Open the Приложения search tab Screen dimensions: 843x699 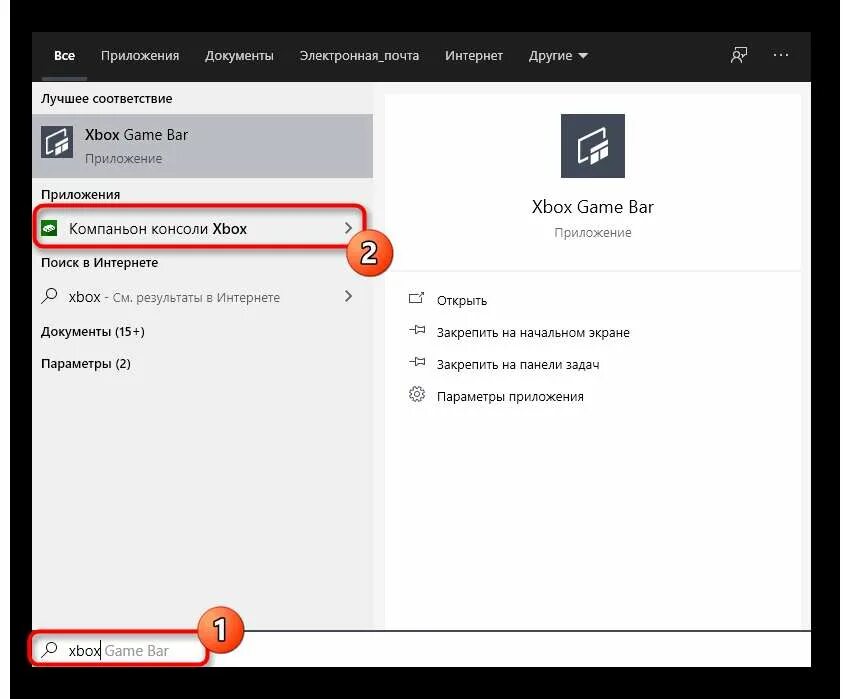(140, 55)
